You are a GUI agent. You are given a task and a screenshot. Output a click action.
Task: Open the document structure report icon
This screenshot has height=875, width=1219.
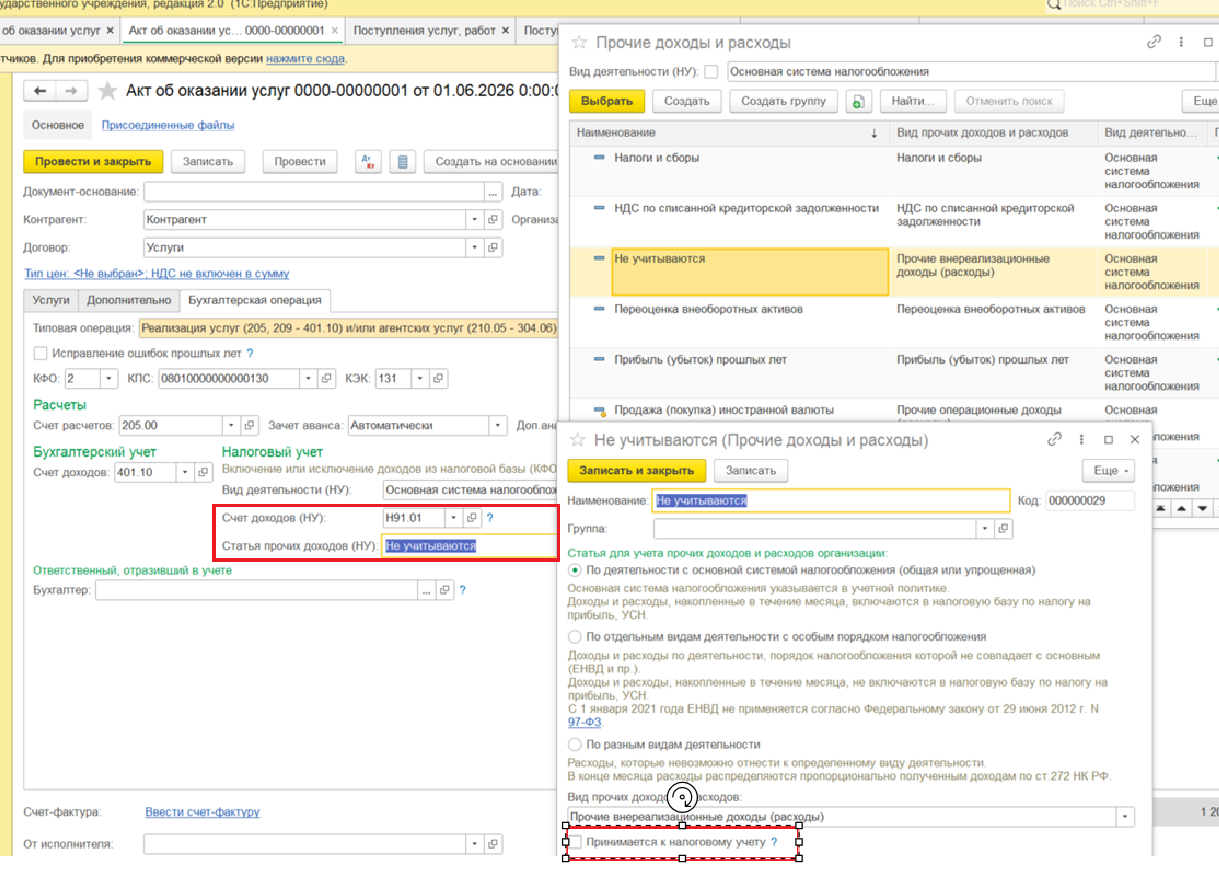402,161
